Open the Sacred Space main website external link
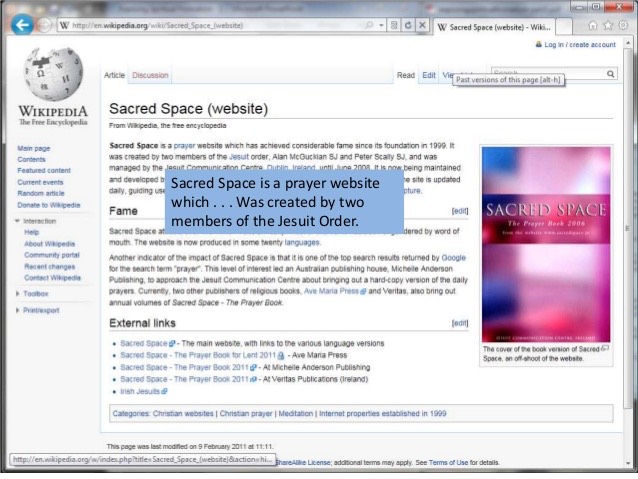 pos(147,343)
